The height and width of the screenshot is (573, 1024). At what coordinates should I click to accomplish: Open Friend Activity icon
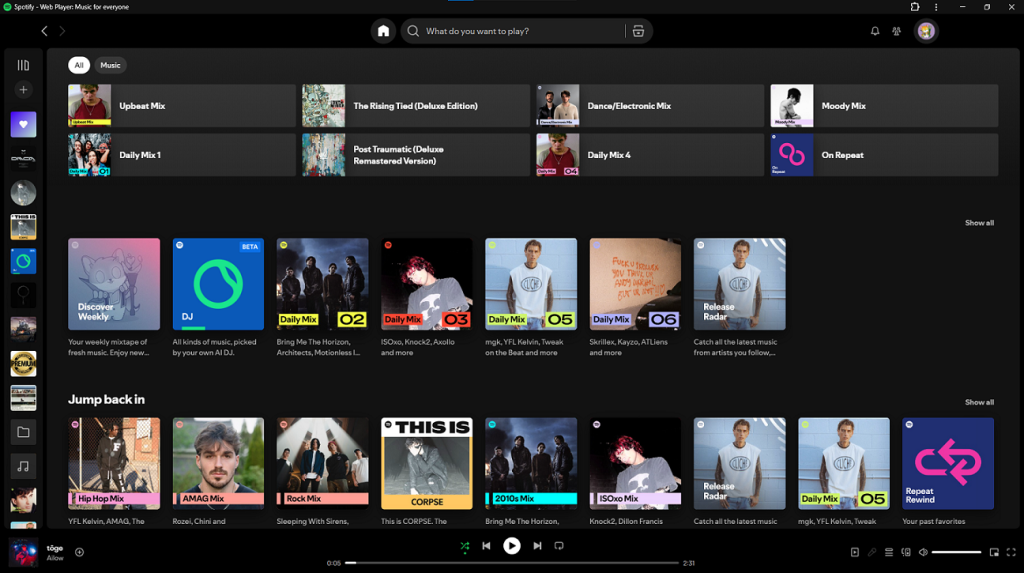click(897, 31)
